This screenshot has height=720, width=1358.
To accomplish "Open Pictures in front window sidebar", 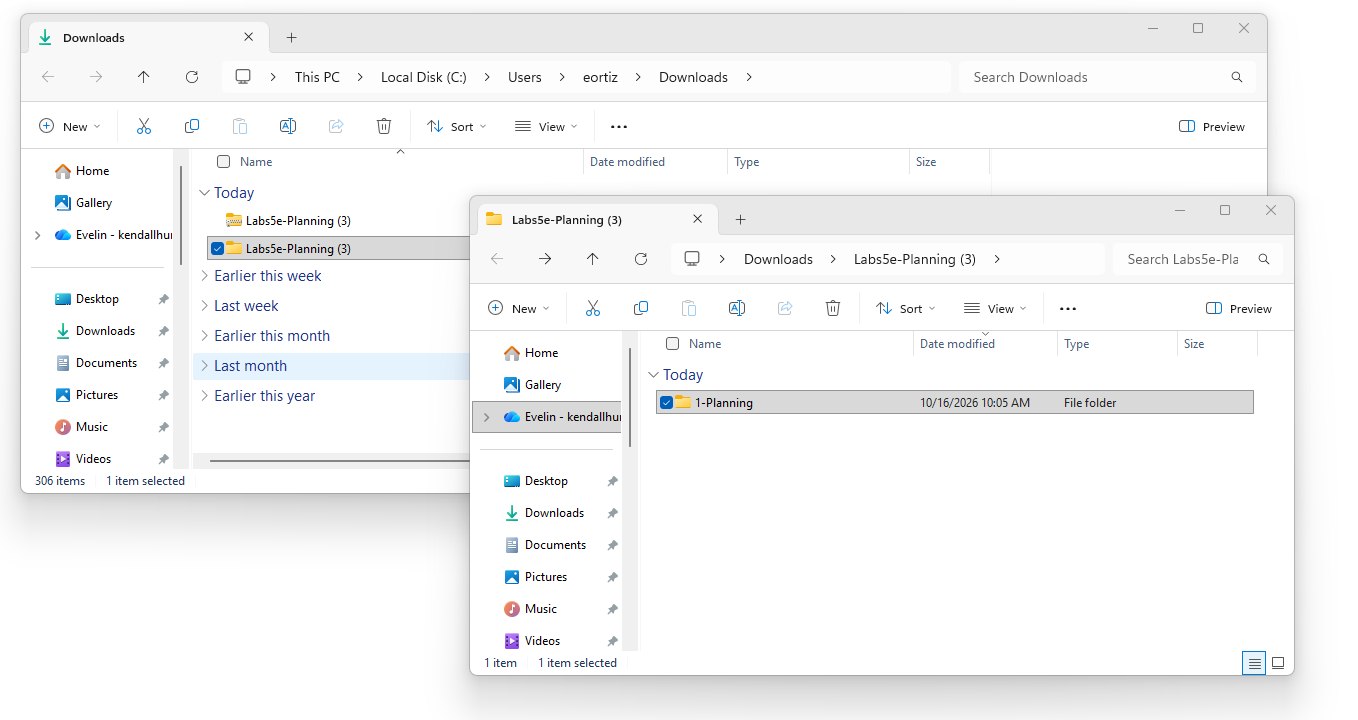I will (546, 577).
